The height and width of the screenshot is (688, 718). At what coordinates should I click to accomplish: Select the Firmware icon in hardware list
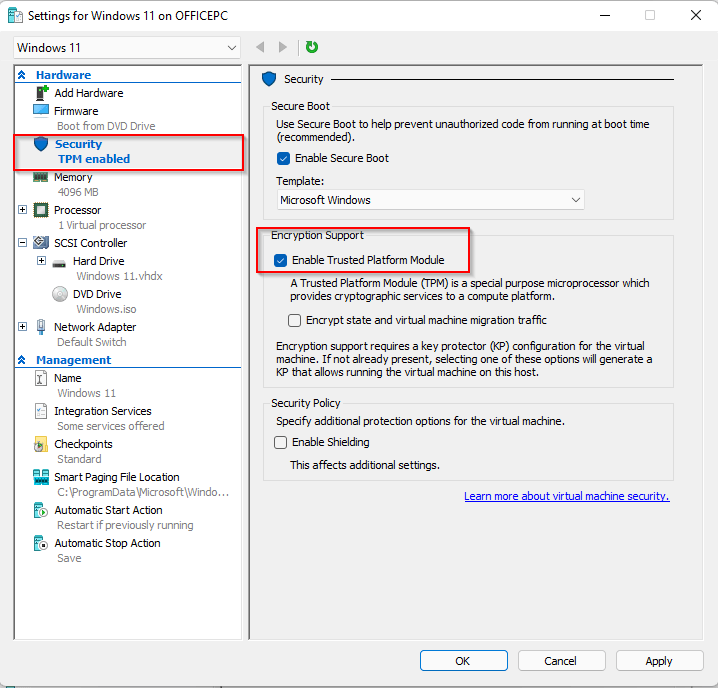point(41,111)
